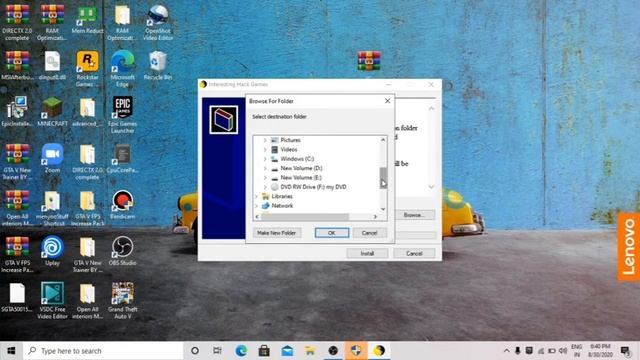
Task: Select the Recycle Bin icon
Action: tap(158, 61)
